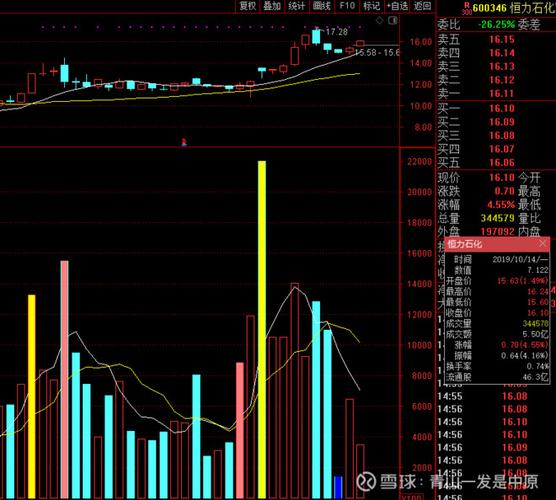The image size is (556, 500).
Task: Click the tallest yellow volume bar
Action: tap(262, 329)
